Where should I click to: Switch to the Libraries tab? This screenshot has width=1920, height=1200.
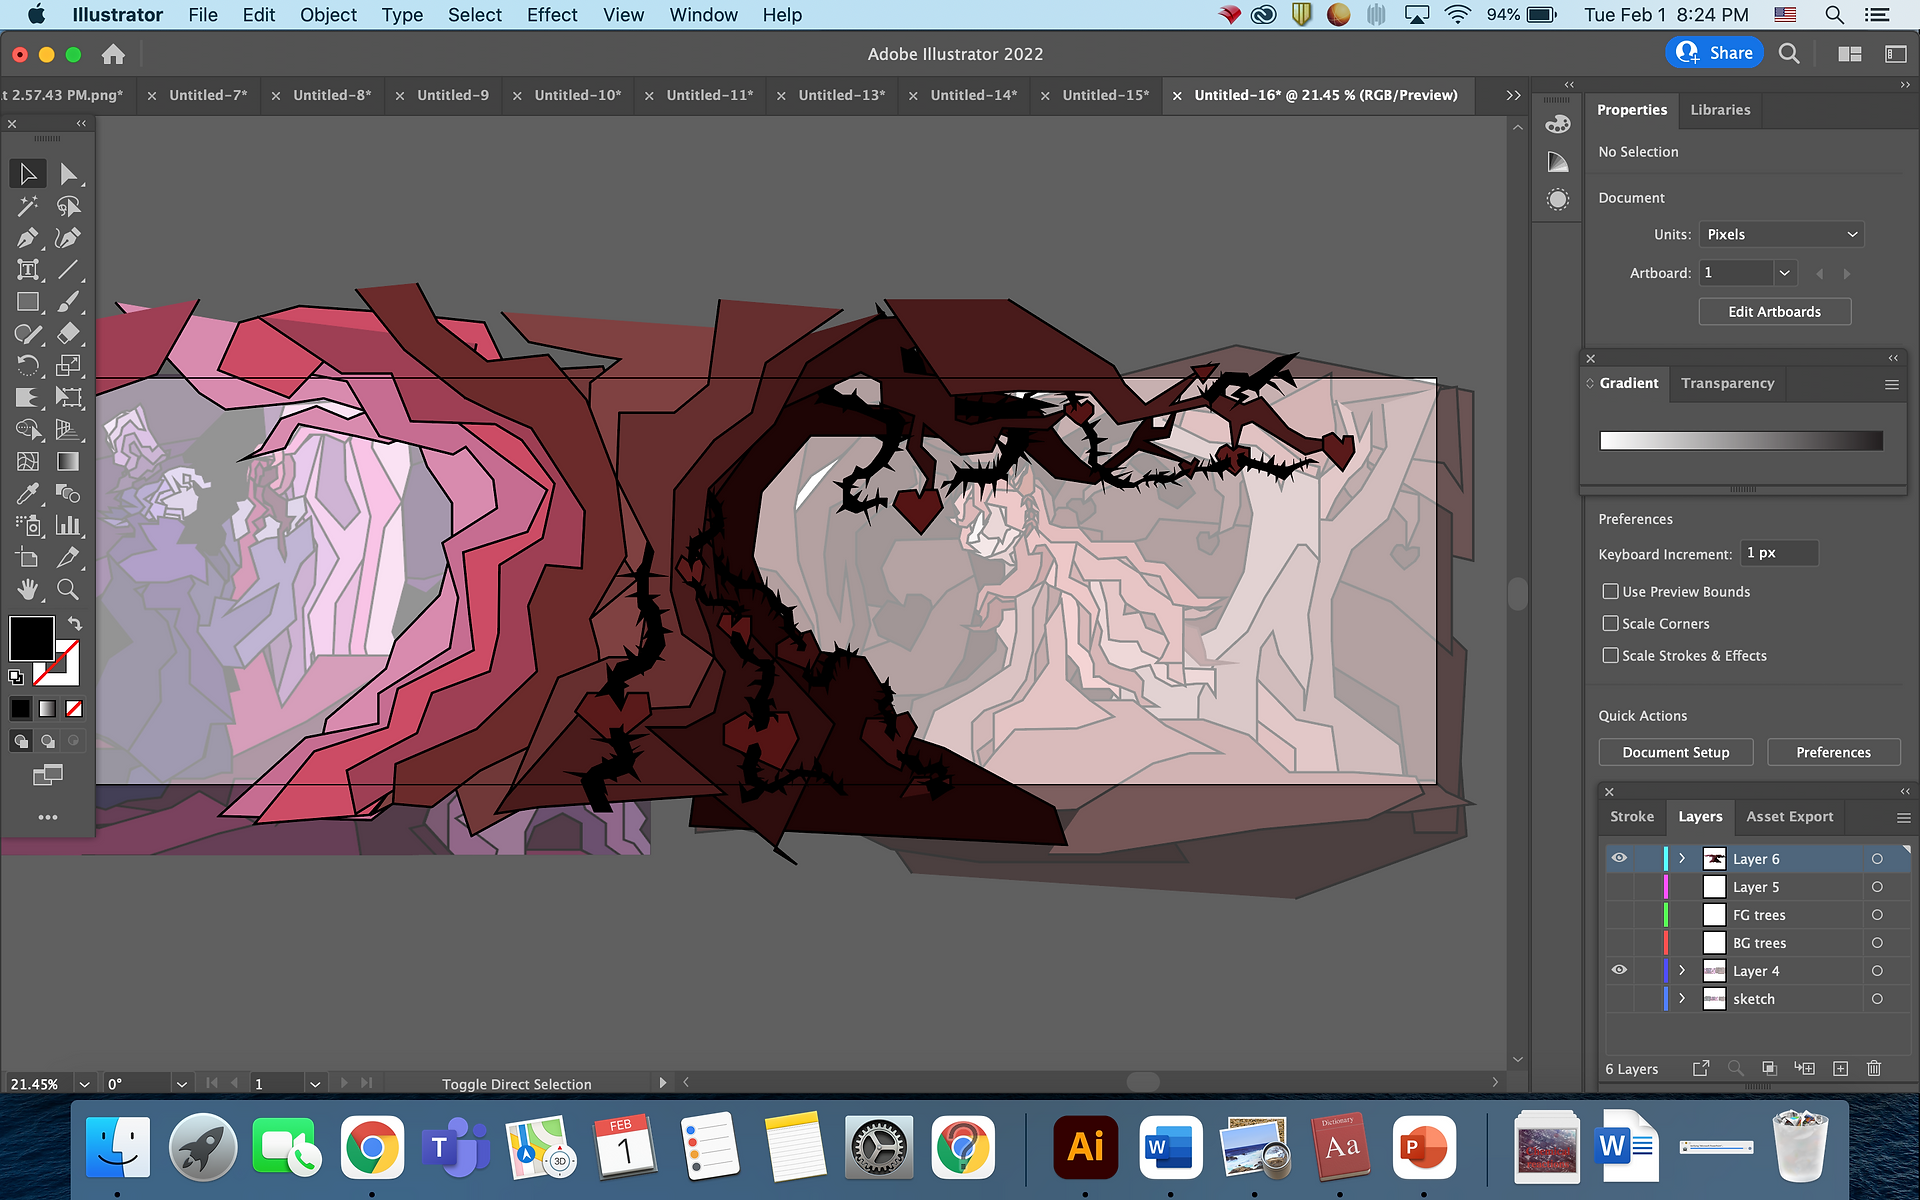tap(1720, 110)
